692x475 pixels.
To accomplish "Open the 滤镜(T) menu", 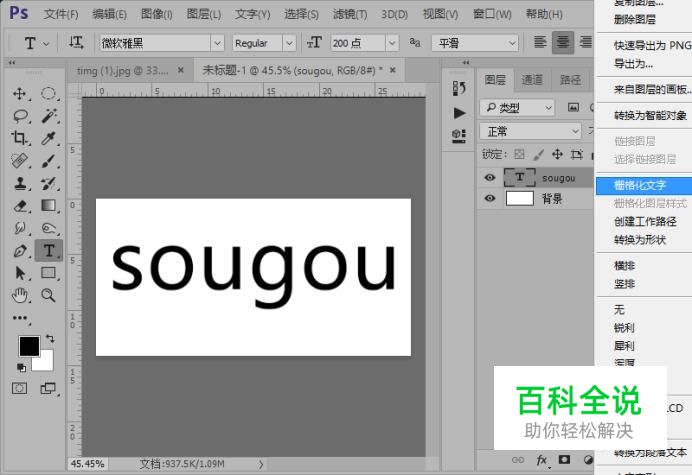I will coord(350,15).
